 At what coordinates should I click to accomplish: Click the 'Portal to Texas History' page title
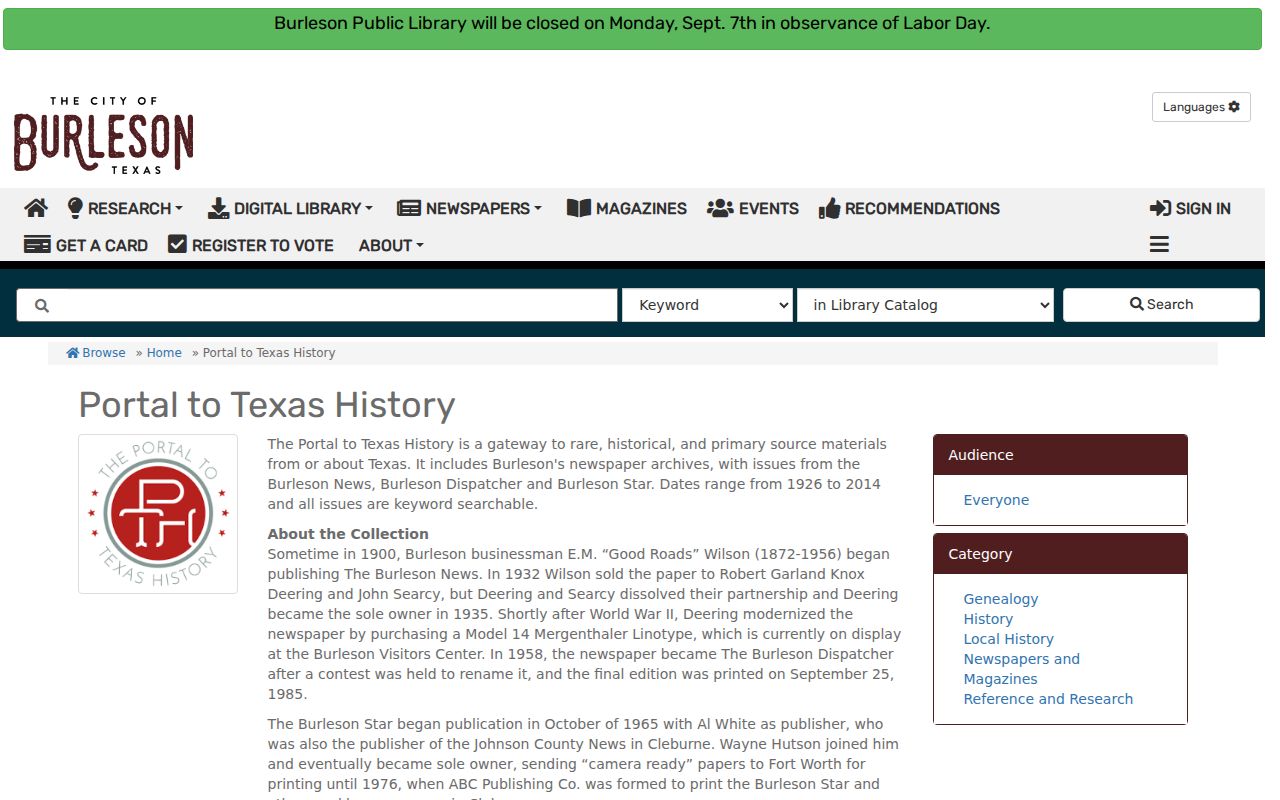[267, 405]
